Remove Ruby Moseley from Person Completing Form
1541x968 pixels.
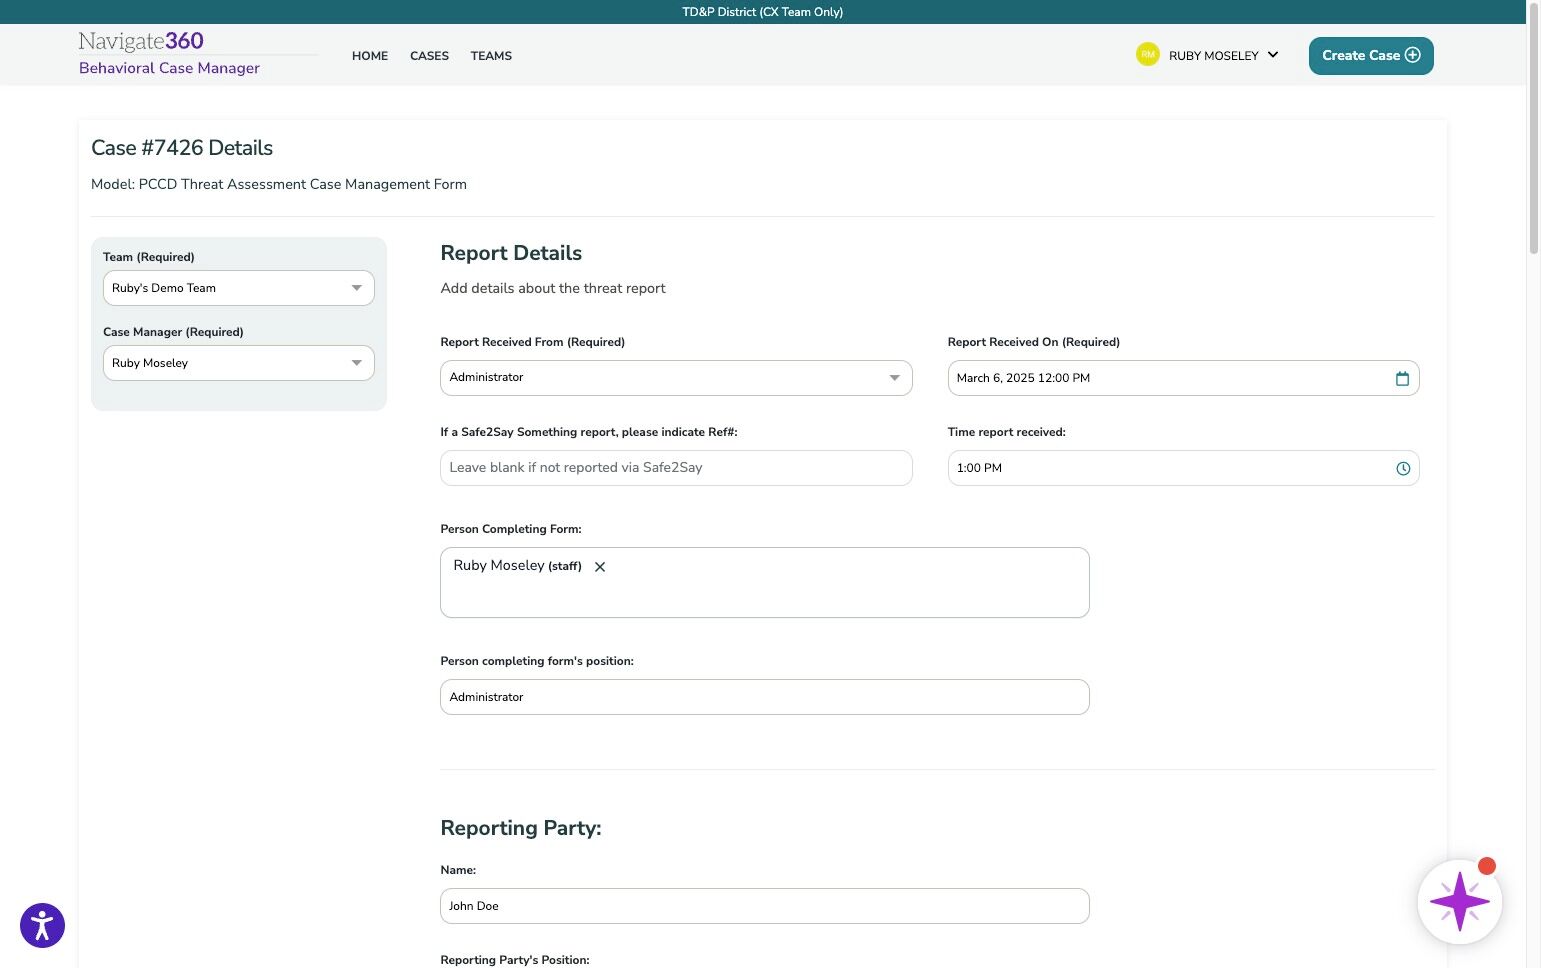point(600,567)
